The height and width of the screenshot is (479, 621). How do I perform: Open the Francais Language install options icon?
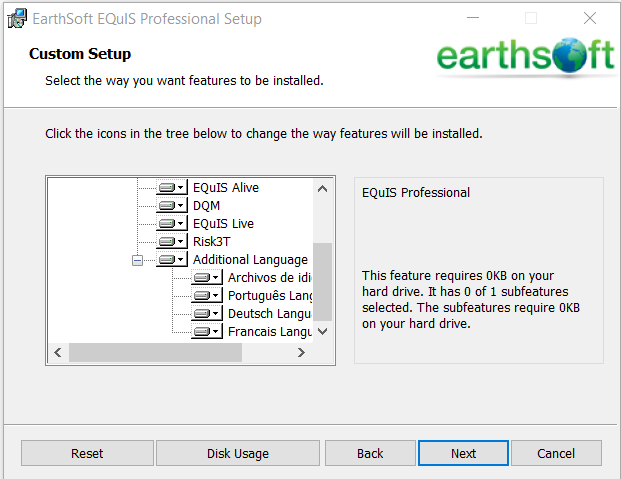click(x=207, y=331)
